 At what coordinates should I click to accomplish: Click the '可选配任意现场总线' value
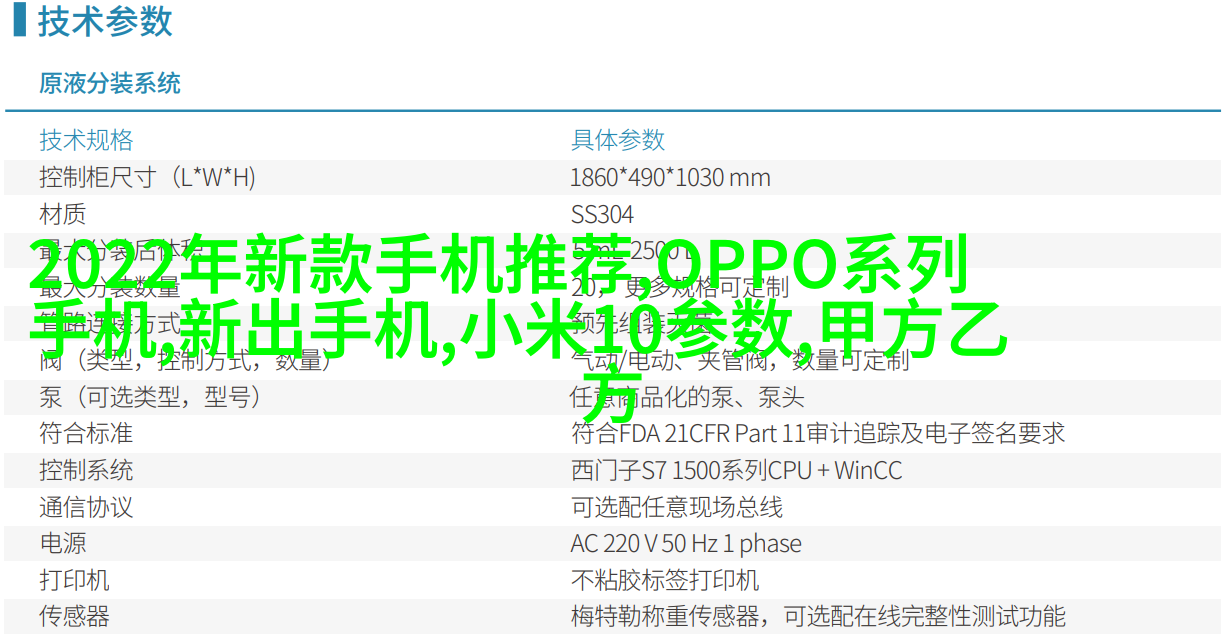point(677,507)
